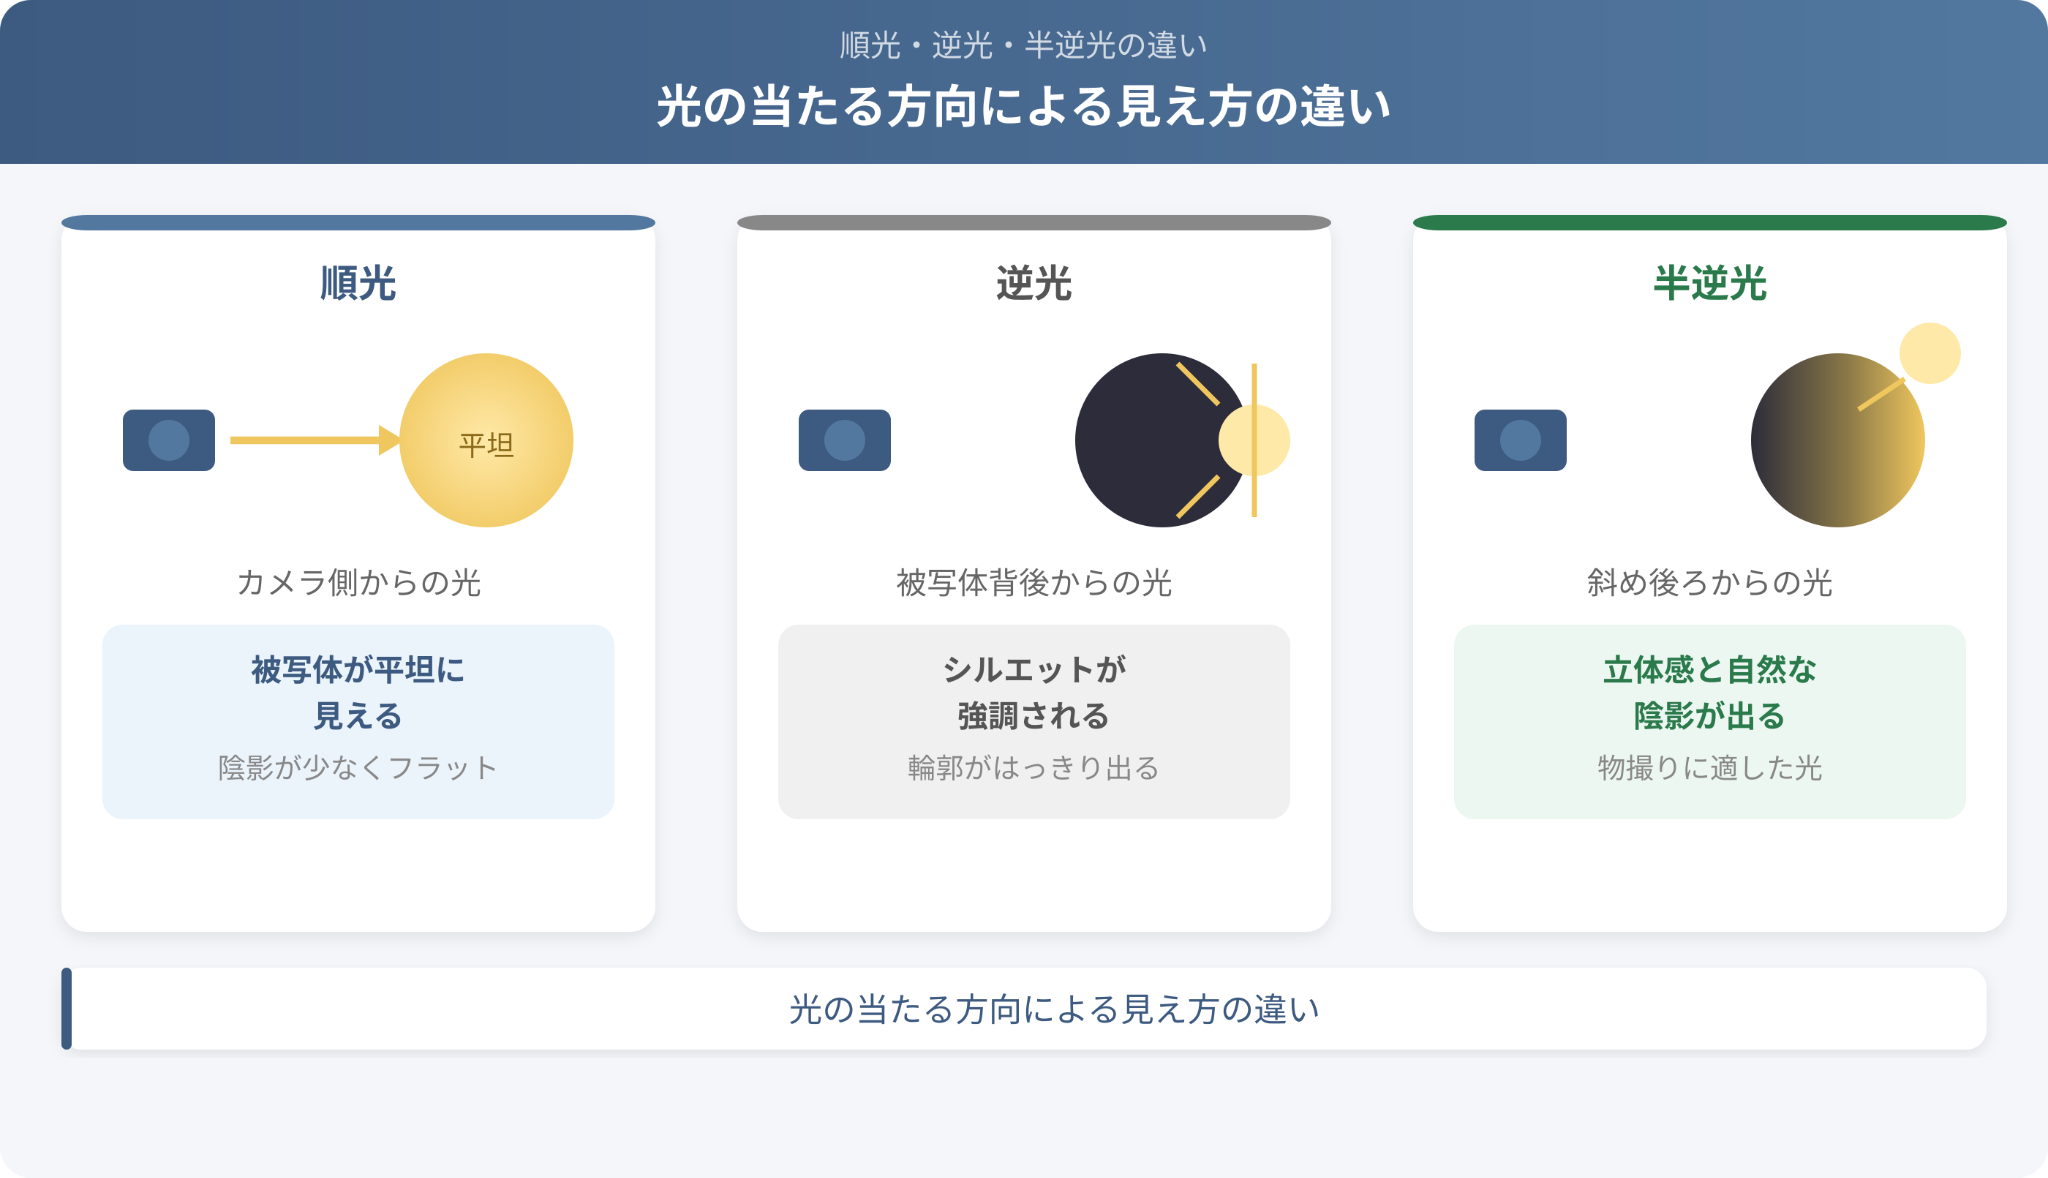Click the caption カメラ側からの光
2048x1178 pixels.
click(358, 582)
